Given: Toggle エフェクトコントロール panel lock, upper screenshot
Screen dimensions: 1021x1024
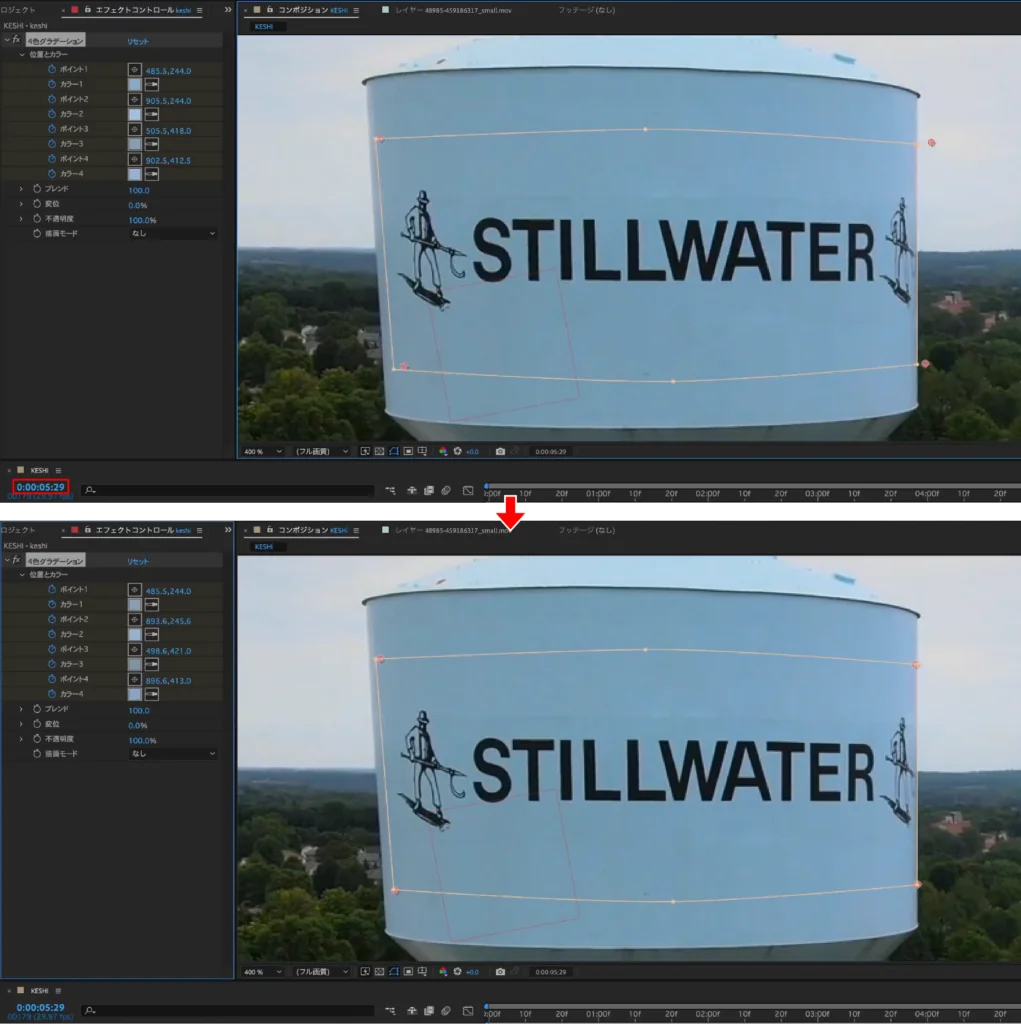Looking at the screenshot, I should coord(88,10).
